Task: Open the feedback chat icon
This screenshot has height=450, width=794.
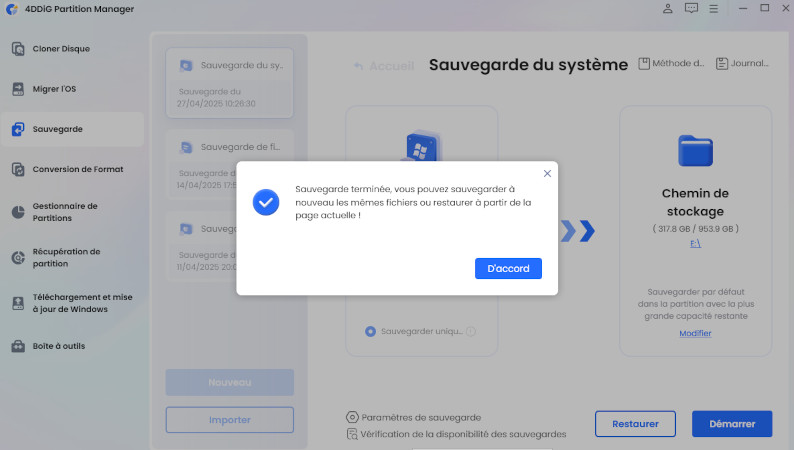Action: pyautogui.click(x=691, y=9)
